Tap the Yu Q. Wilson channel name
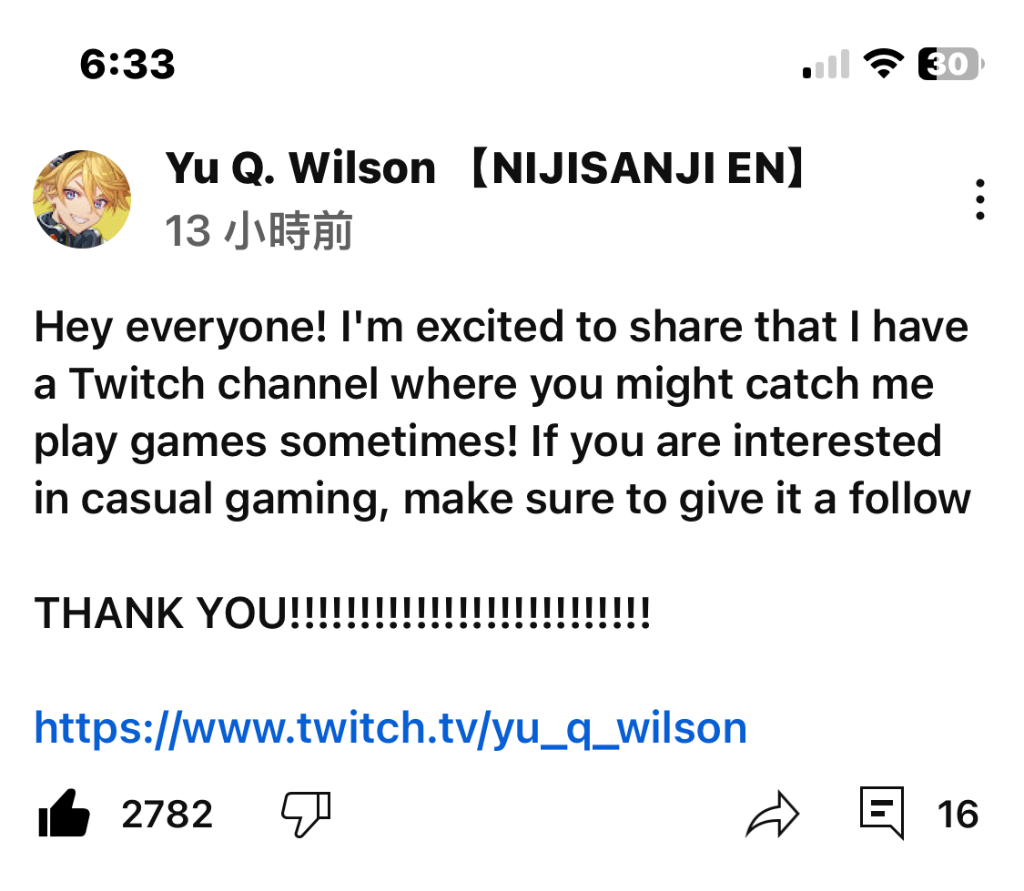The image size is (1024, 891). pyautogui.click(x=300, y=169)
